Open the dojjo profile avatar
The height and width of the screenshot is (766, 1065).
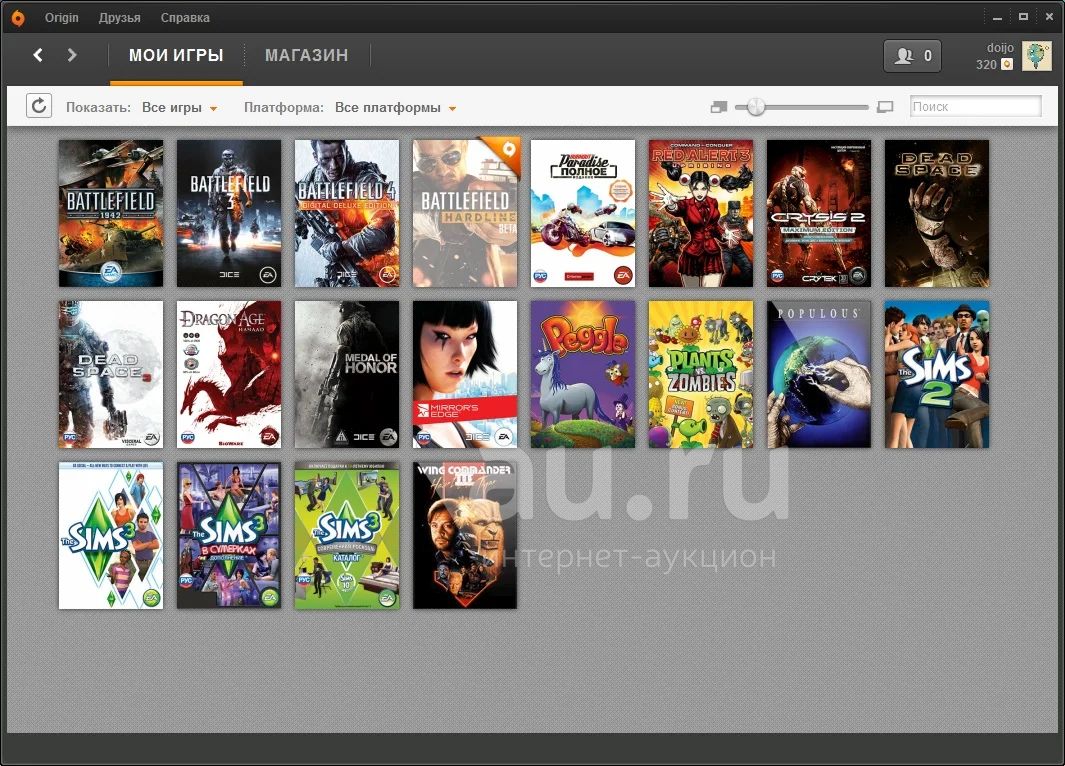tap(1036, 56)
